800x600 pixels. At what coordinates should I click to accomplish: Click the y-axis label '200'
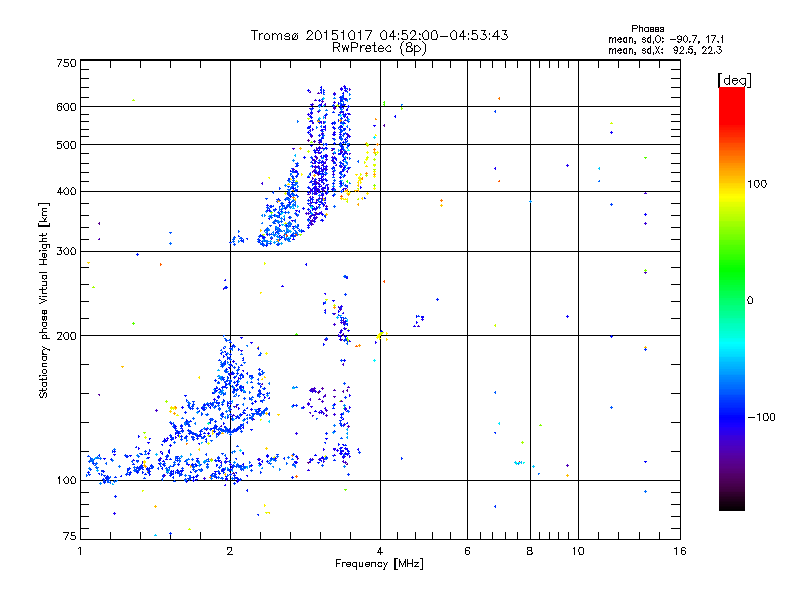tap(66, 336)
